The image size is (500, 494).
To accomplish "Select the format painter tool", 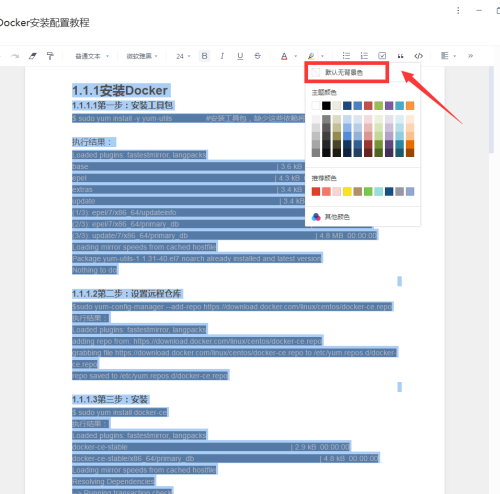I will (x=50, y=56).
